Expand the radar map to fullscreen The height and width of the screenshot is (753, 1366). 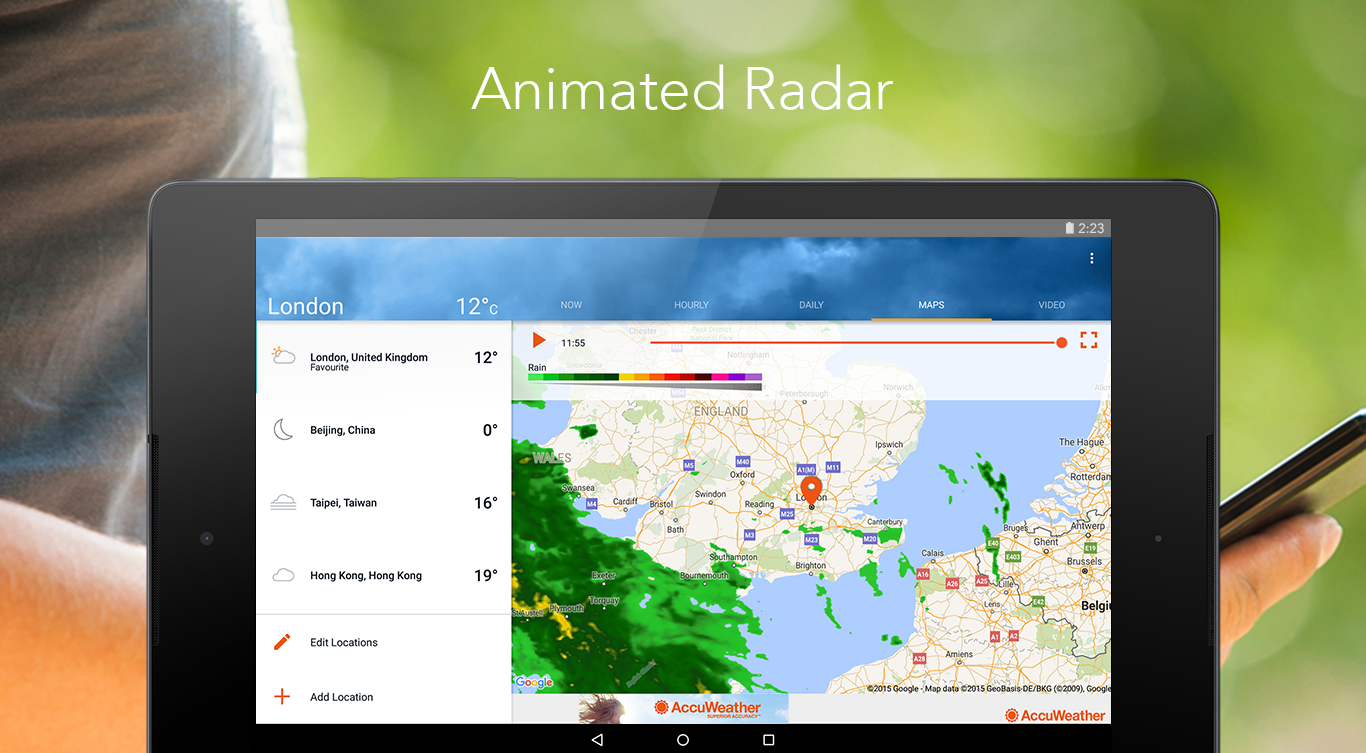[1088, 340]
